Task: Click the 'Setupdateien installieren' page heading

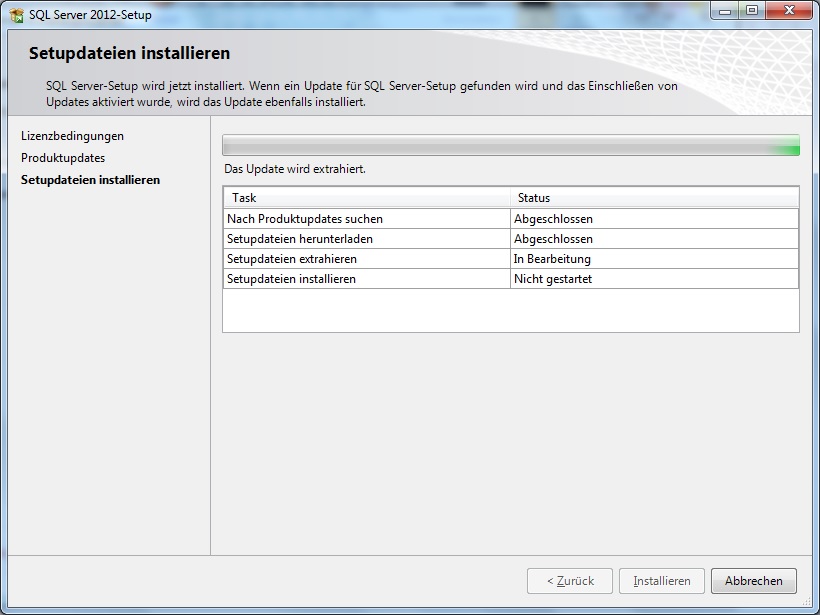Action: point(129,53)
